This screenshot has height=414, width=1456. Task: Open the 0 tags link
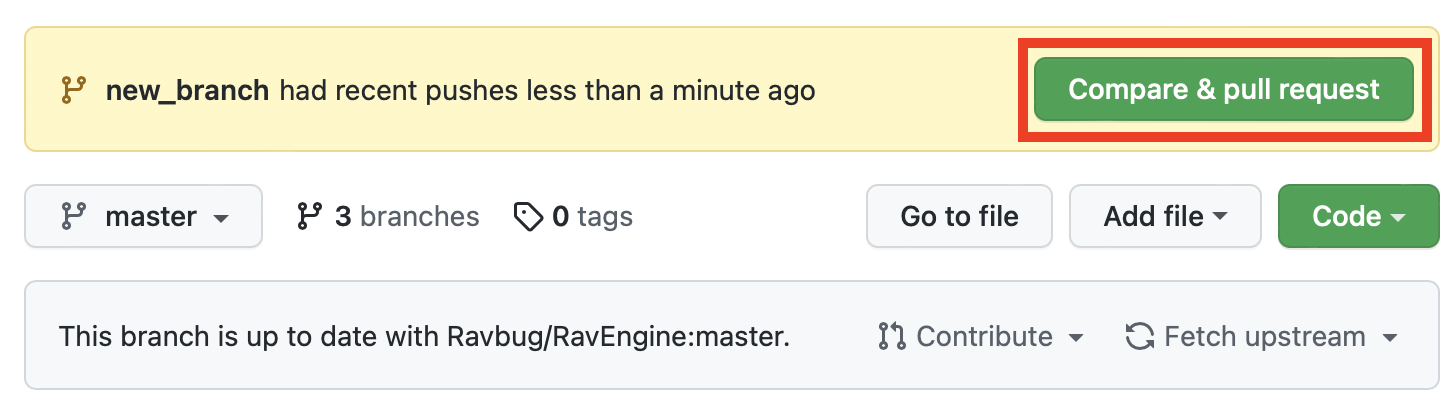(x=573, y=216)
